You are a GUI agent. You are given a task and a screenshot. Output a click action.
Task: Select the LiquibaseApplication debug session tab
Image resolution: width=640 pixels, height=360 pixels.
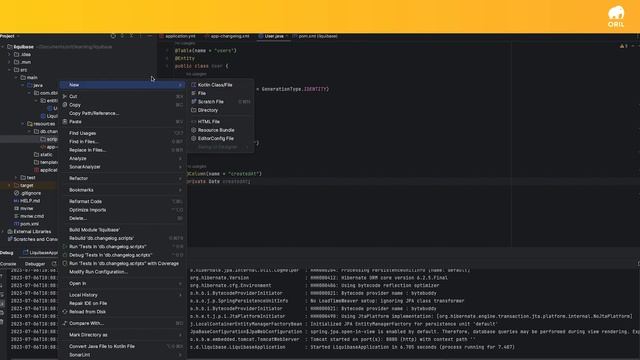(x=41, y=253)
